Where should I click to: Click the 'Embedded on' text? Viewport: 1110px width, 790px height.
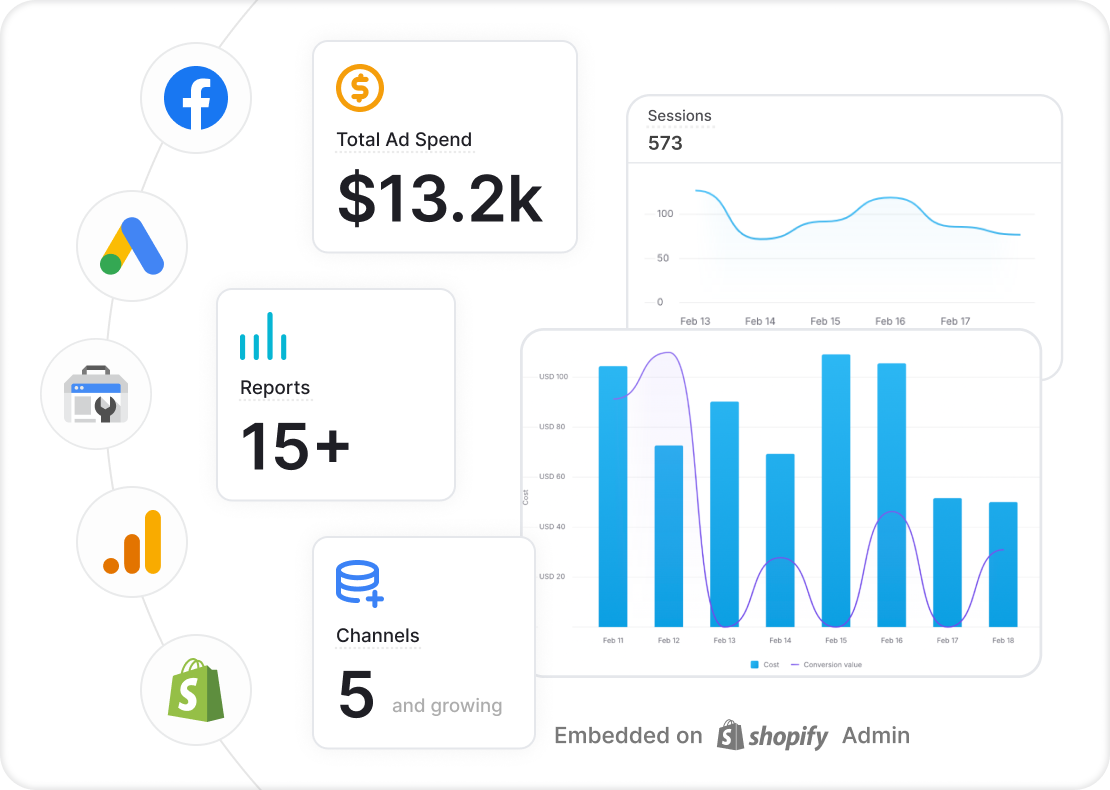628,736
